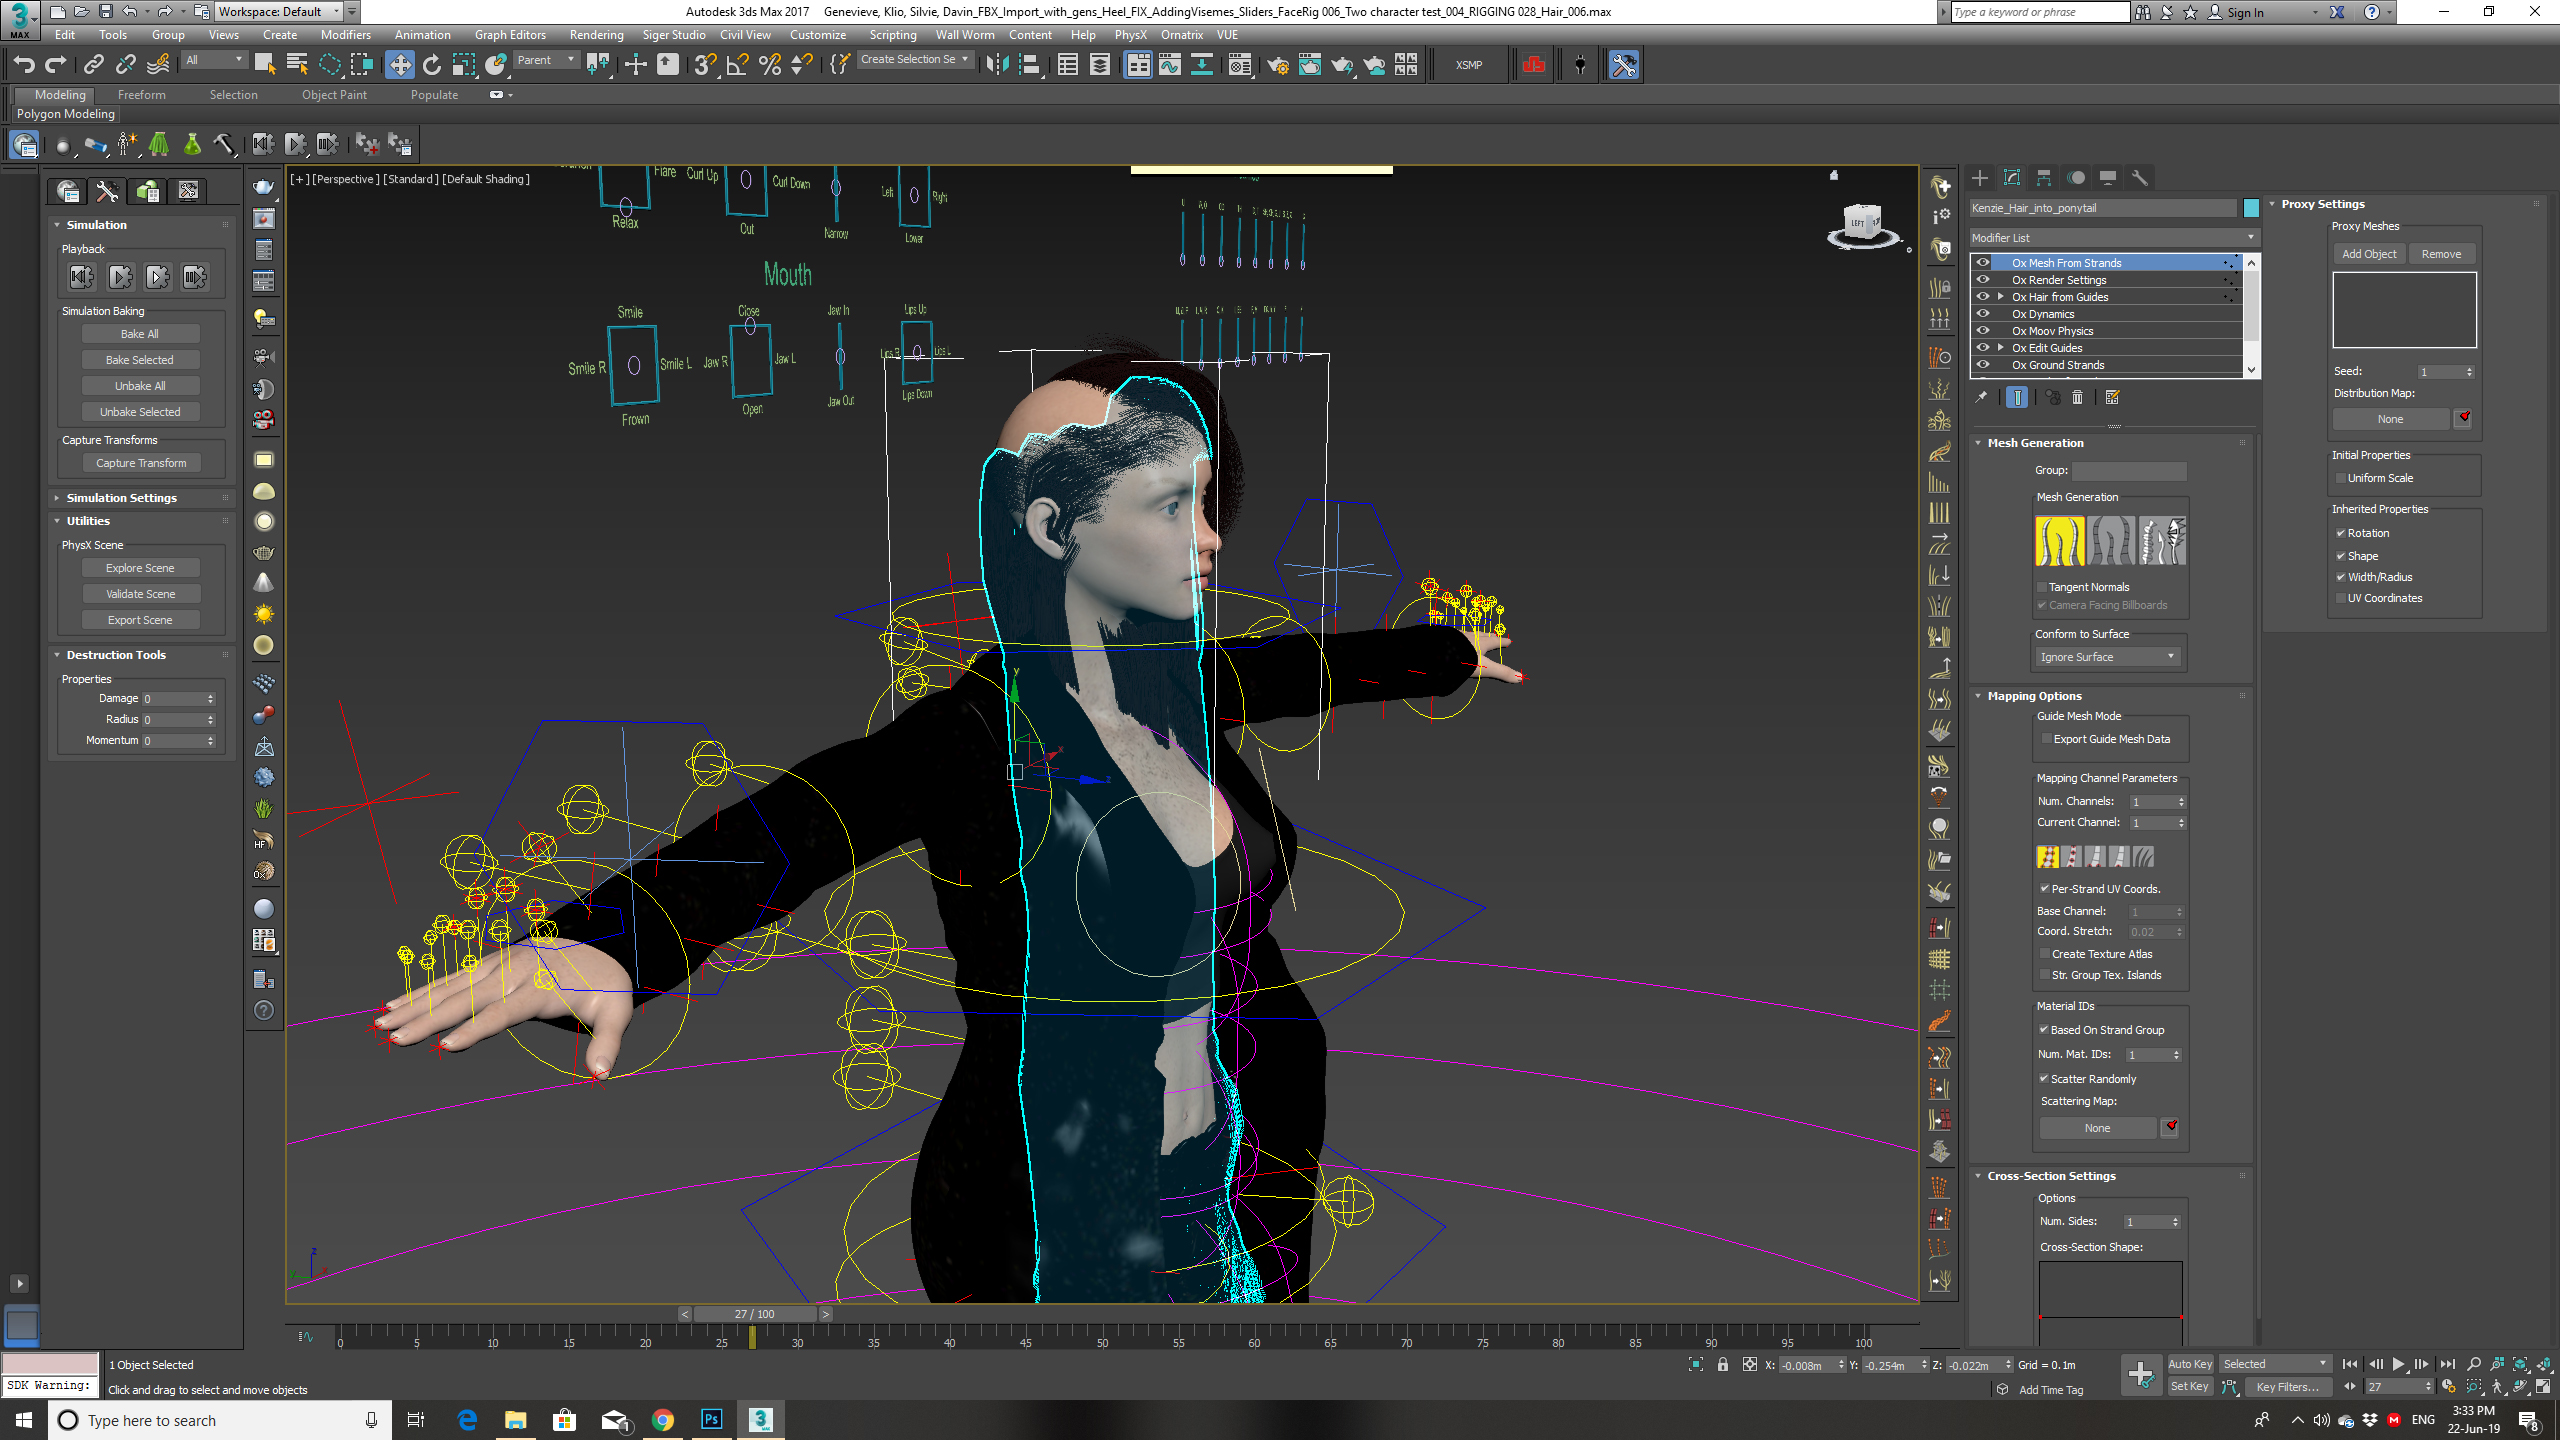Click the Mirror tool icon
This screenshot has width=2560, height=1440.
click(x=997, y=65)
